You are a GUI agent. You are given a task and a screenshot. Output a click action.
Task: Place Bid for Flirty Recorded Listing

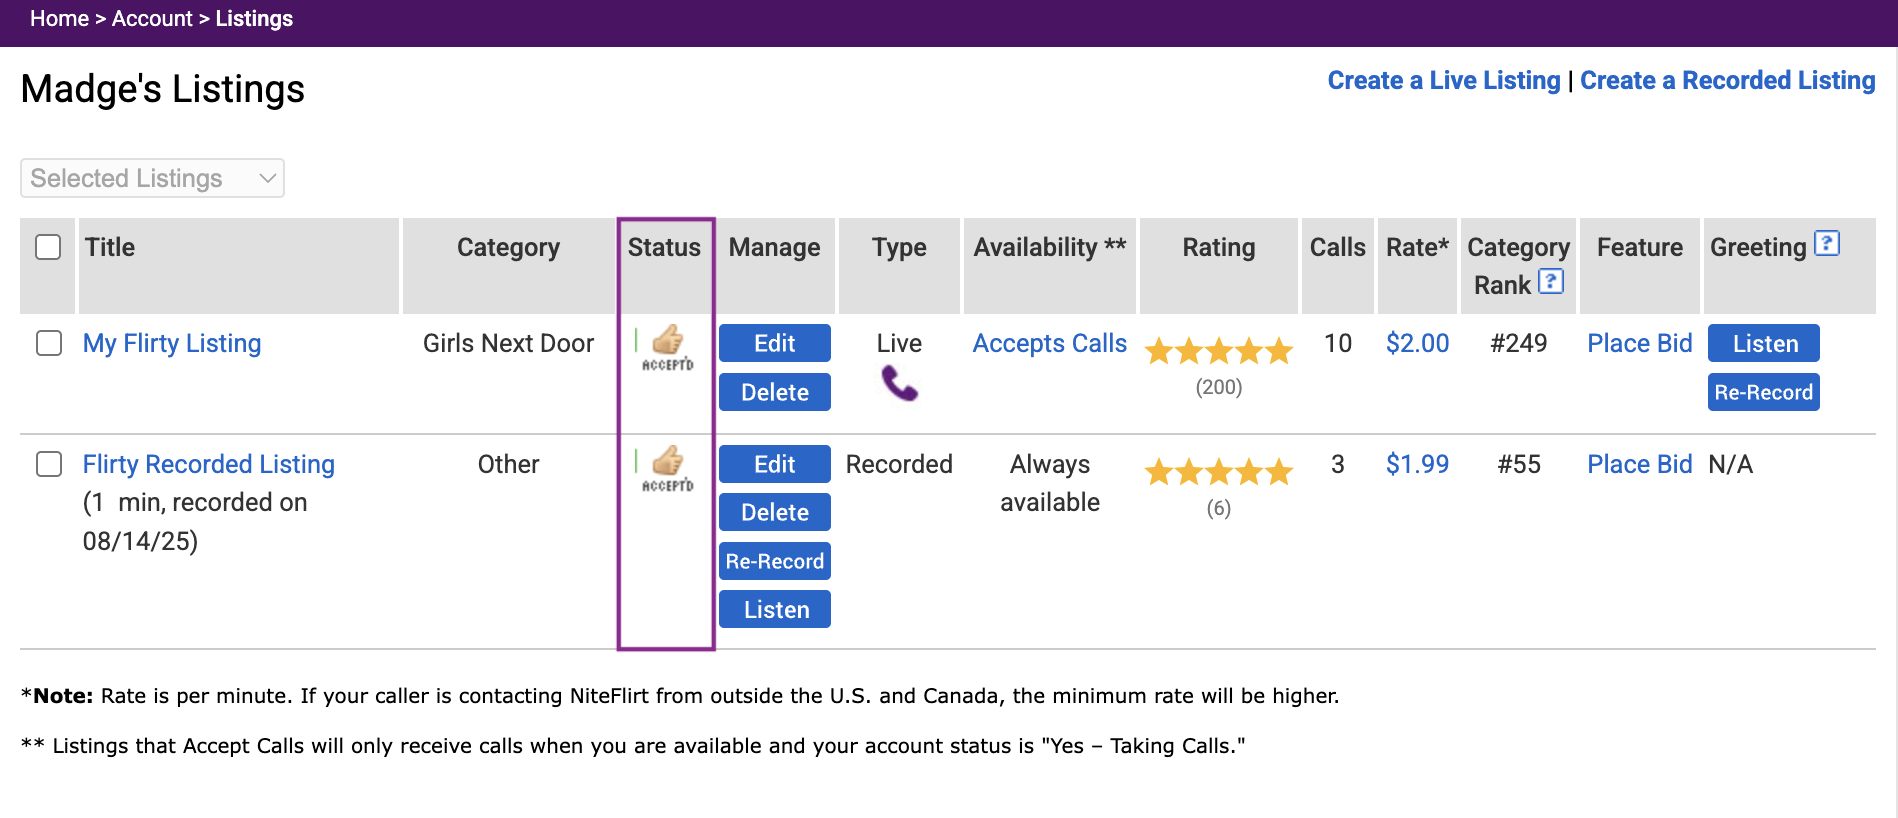click(x=1640, y=464)
